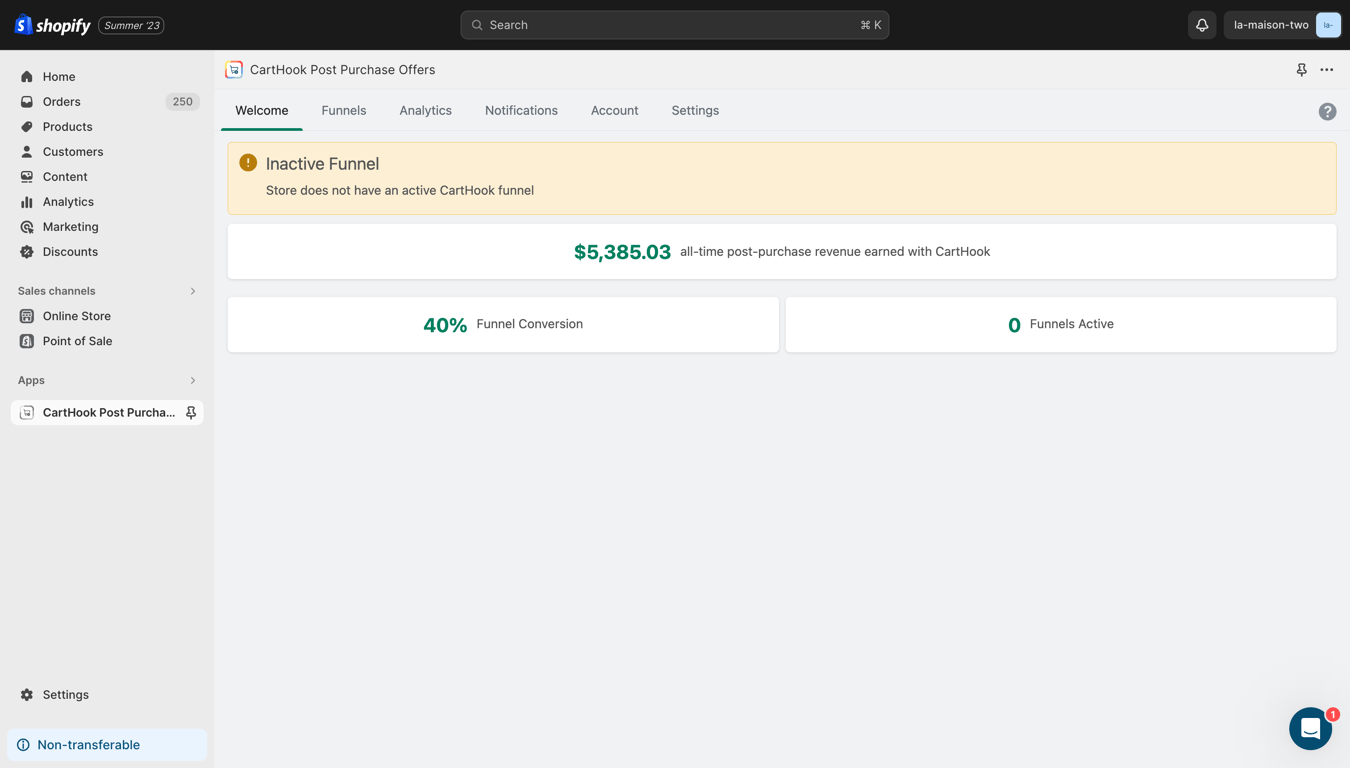This screenshot has width=1350, height=768.
Task: Open the Account tab
Action: coord(614,111)
